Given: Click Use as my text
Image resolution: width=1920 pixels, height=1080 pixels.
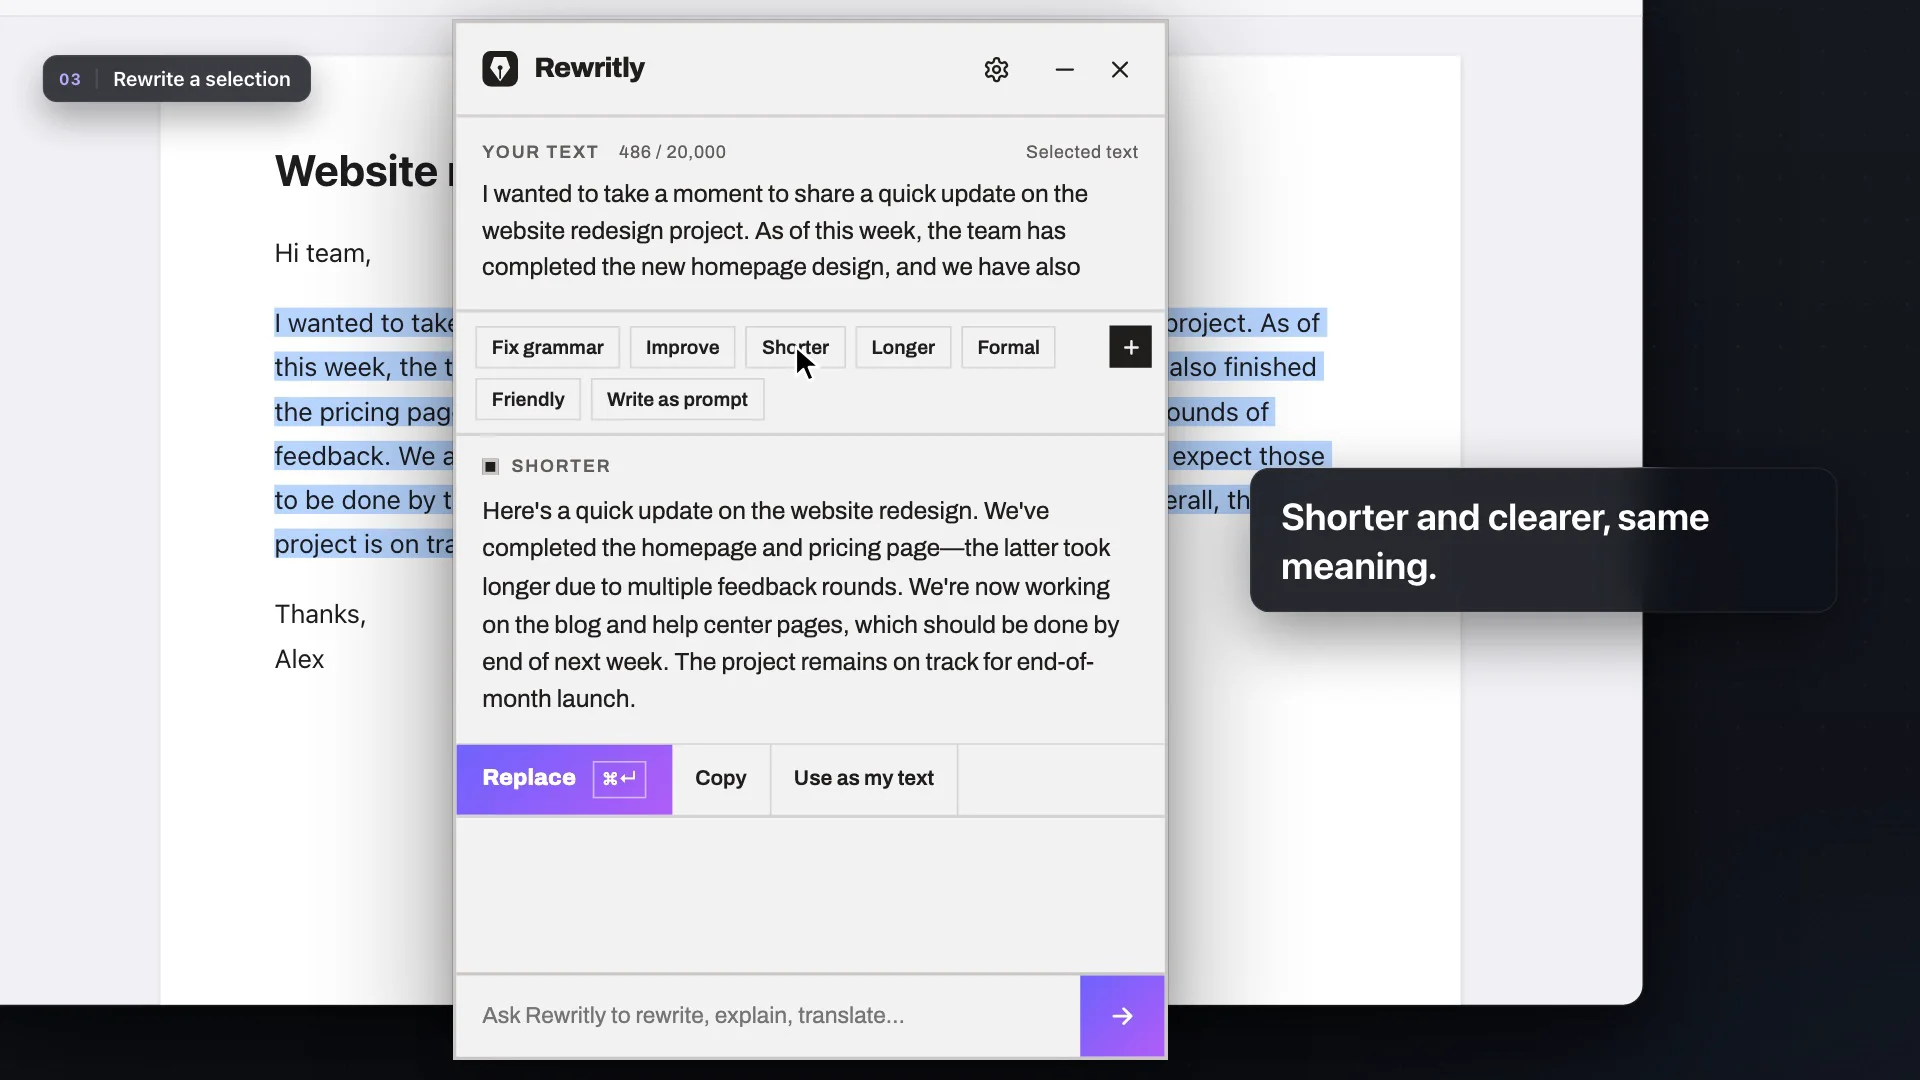Looking at the screenshot, I should (x=864, y=779).
